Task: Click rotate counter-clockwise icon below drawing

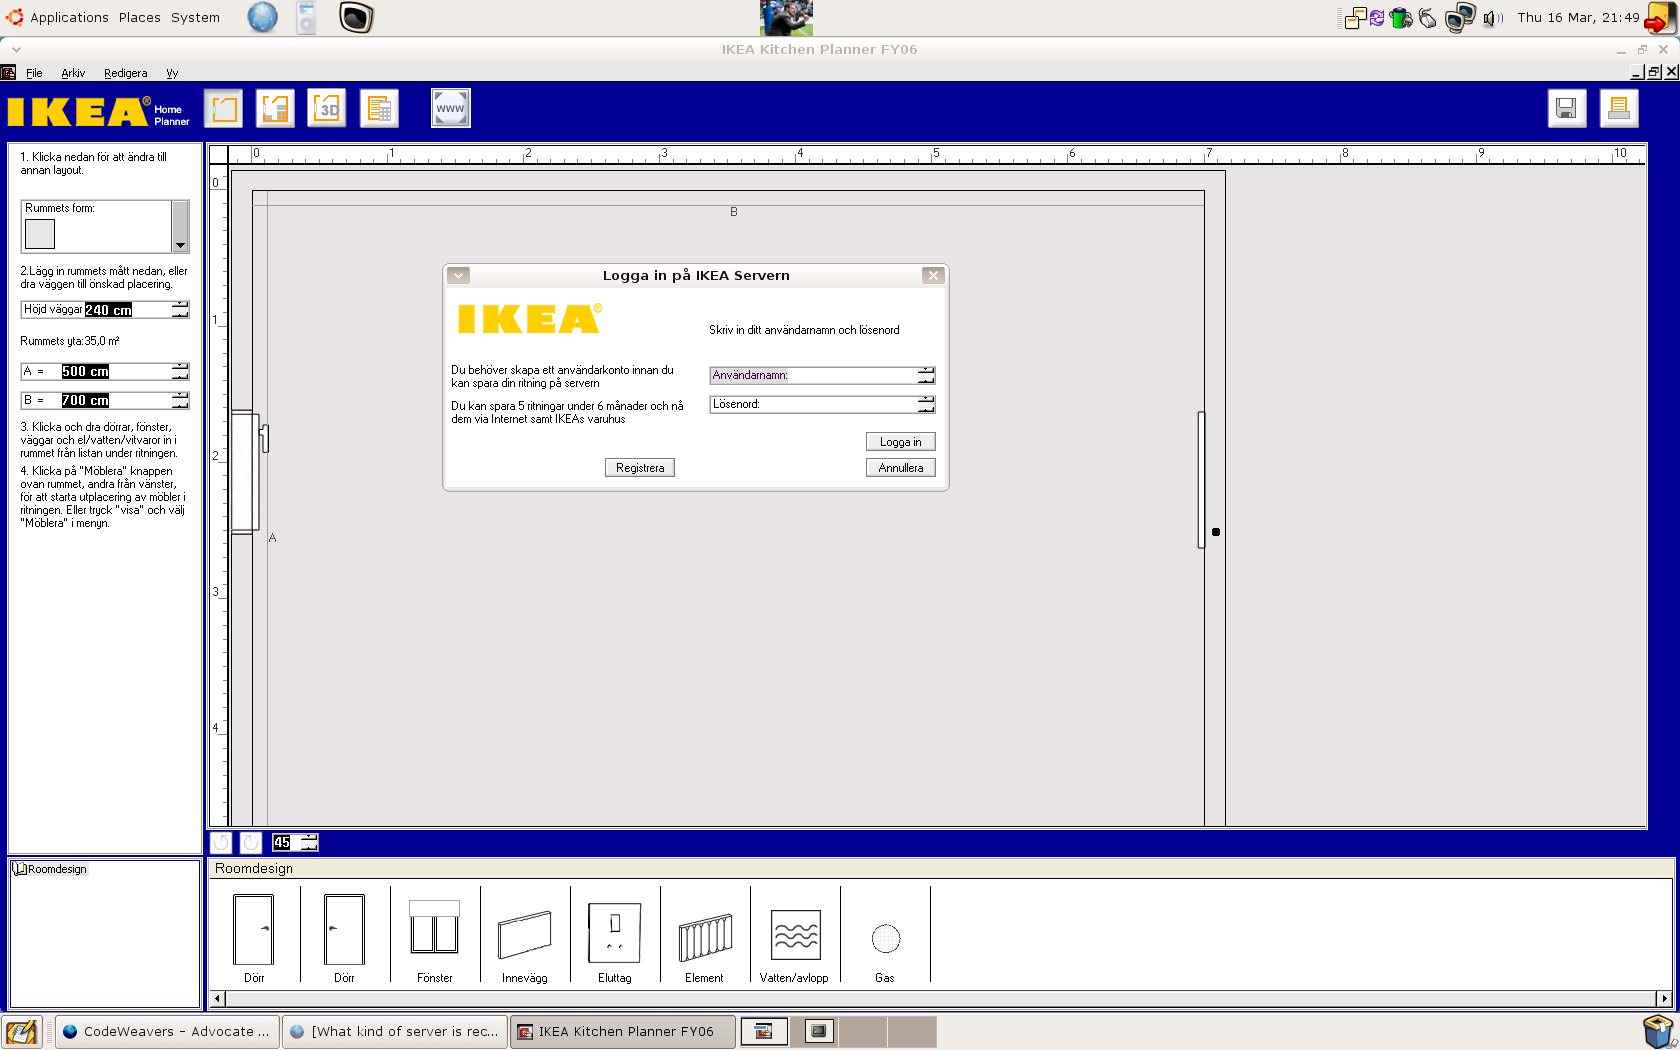Action: click(221, 843)
